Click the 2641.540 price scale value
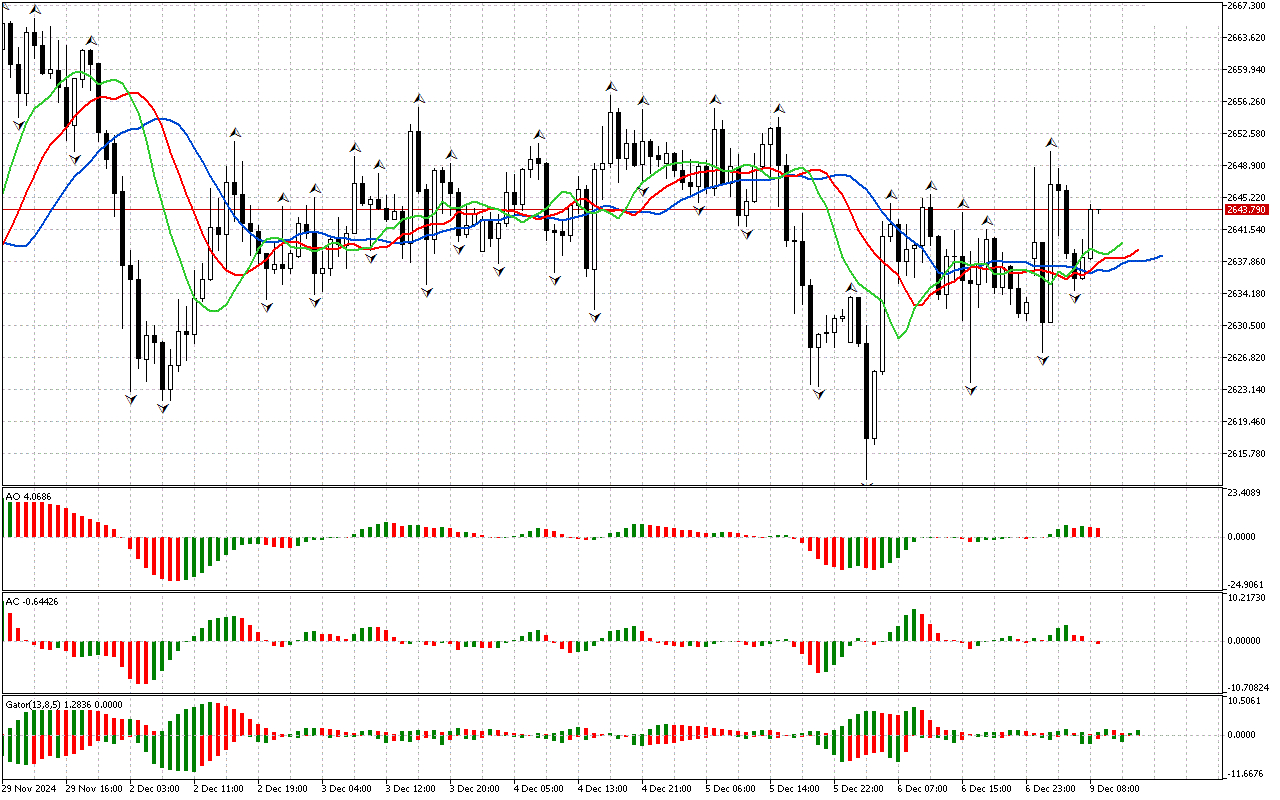Viewport: 1280px width, 800px height. (1246, 229)
